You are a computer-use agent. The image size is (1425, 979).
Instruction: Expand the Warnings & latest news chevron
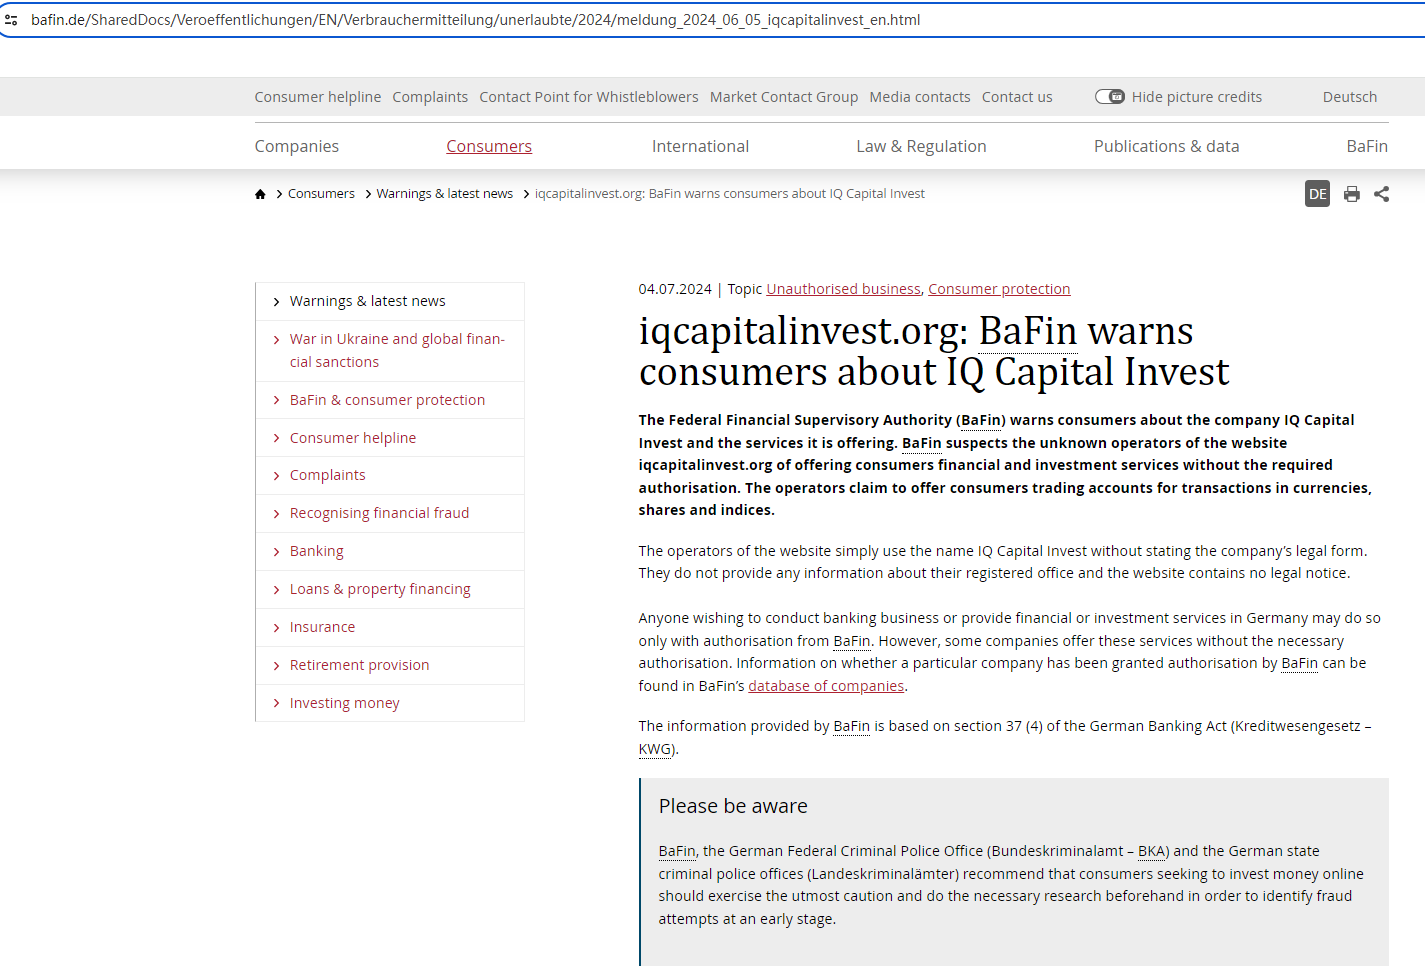point(277,302)
